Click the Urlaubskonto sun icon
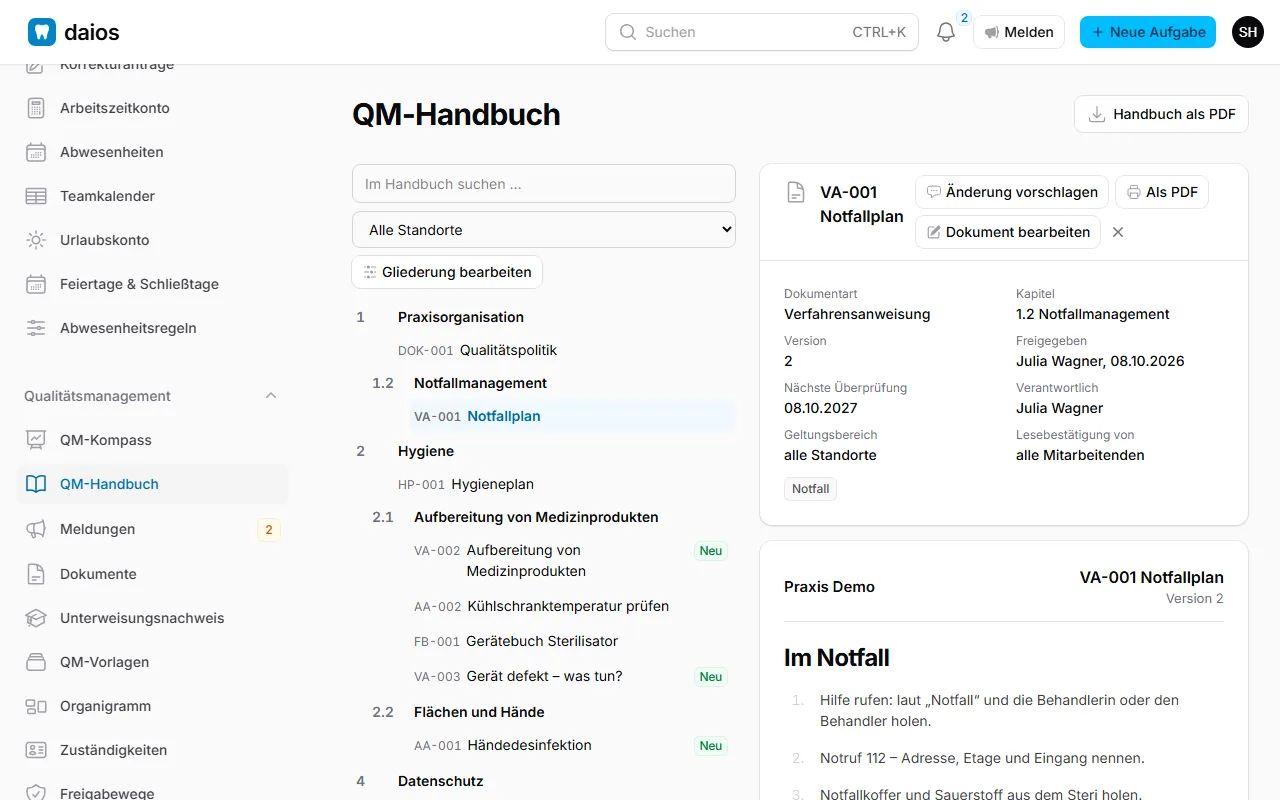 [x=36, y=240]
